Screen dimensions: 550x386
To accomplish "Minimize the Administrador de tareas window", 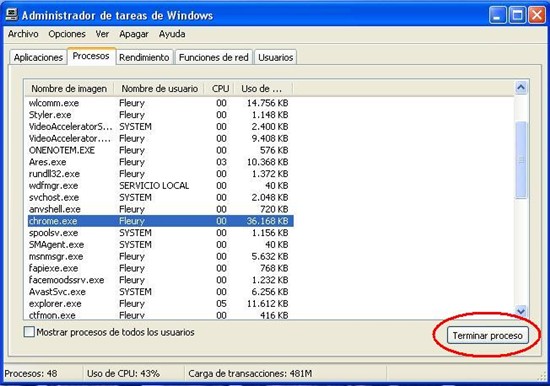I will (497, 15).
